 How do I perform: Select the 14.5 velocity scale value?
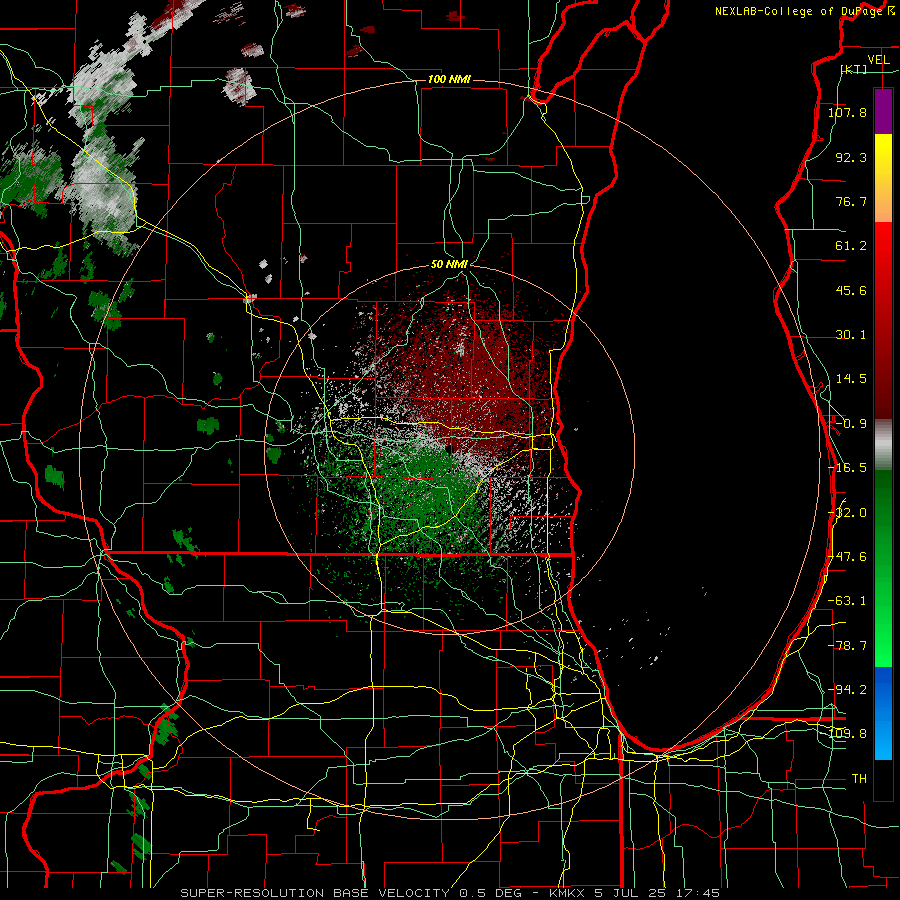pyautogui.click(x=851, y=379)
